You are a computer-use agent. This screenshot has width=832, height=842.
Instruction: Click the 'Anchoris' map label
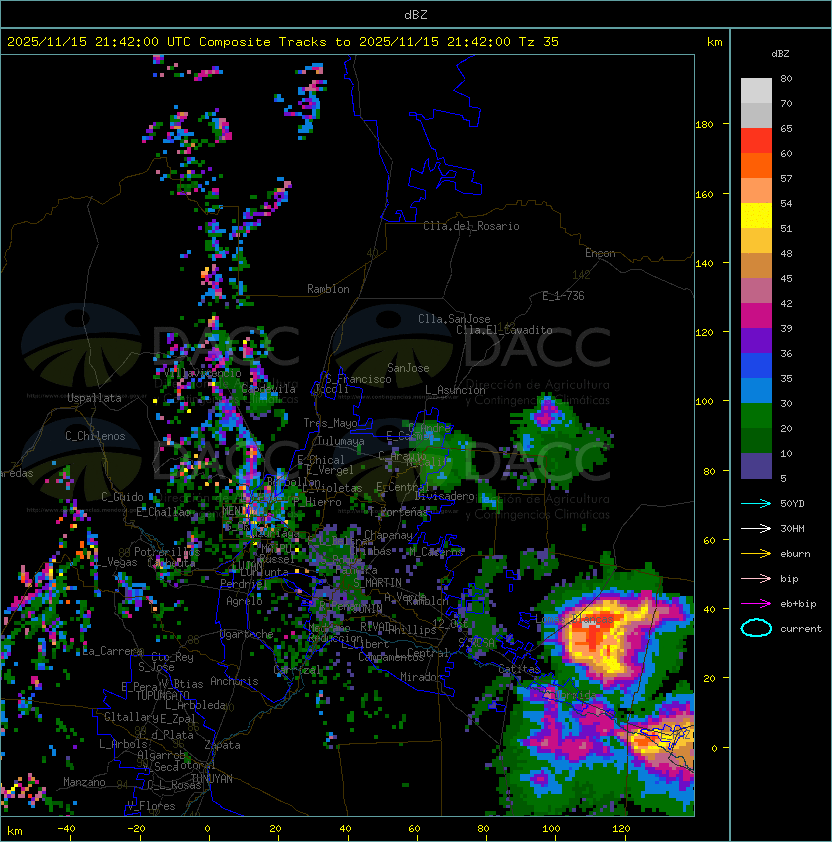click(x=234, y=681)
